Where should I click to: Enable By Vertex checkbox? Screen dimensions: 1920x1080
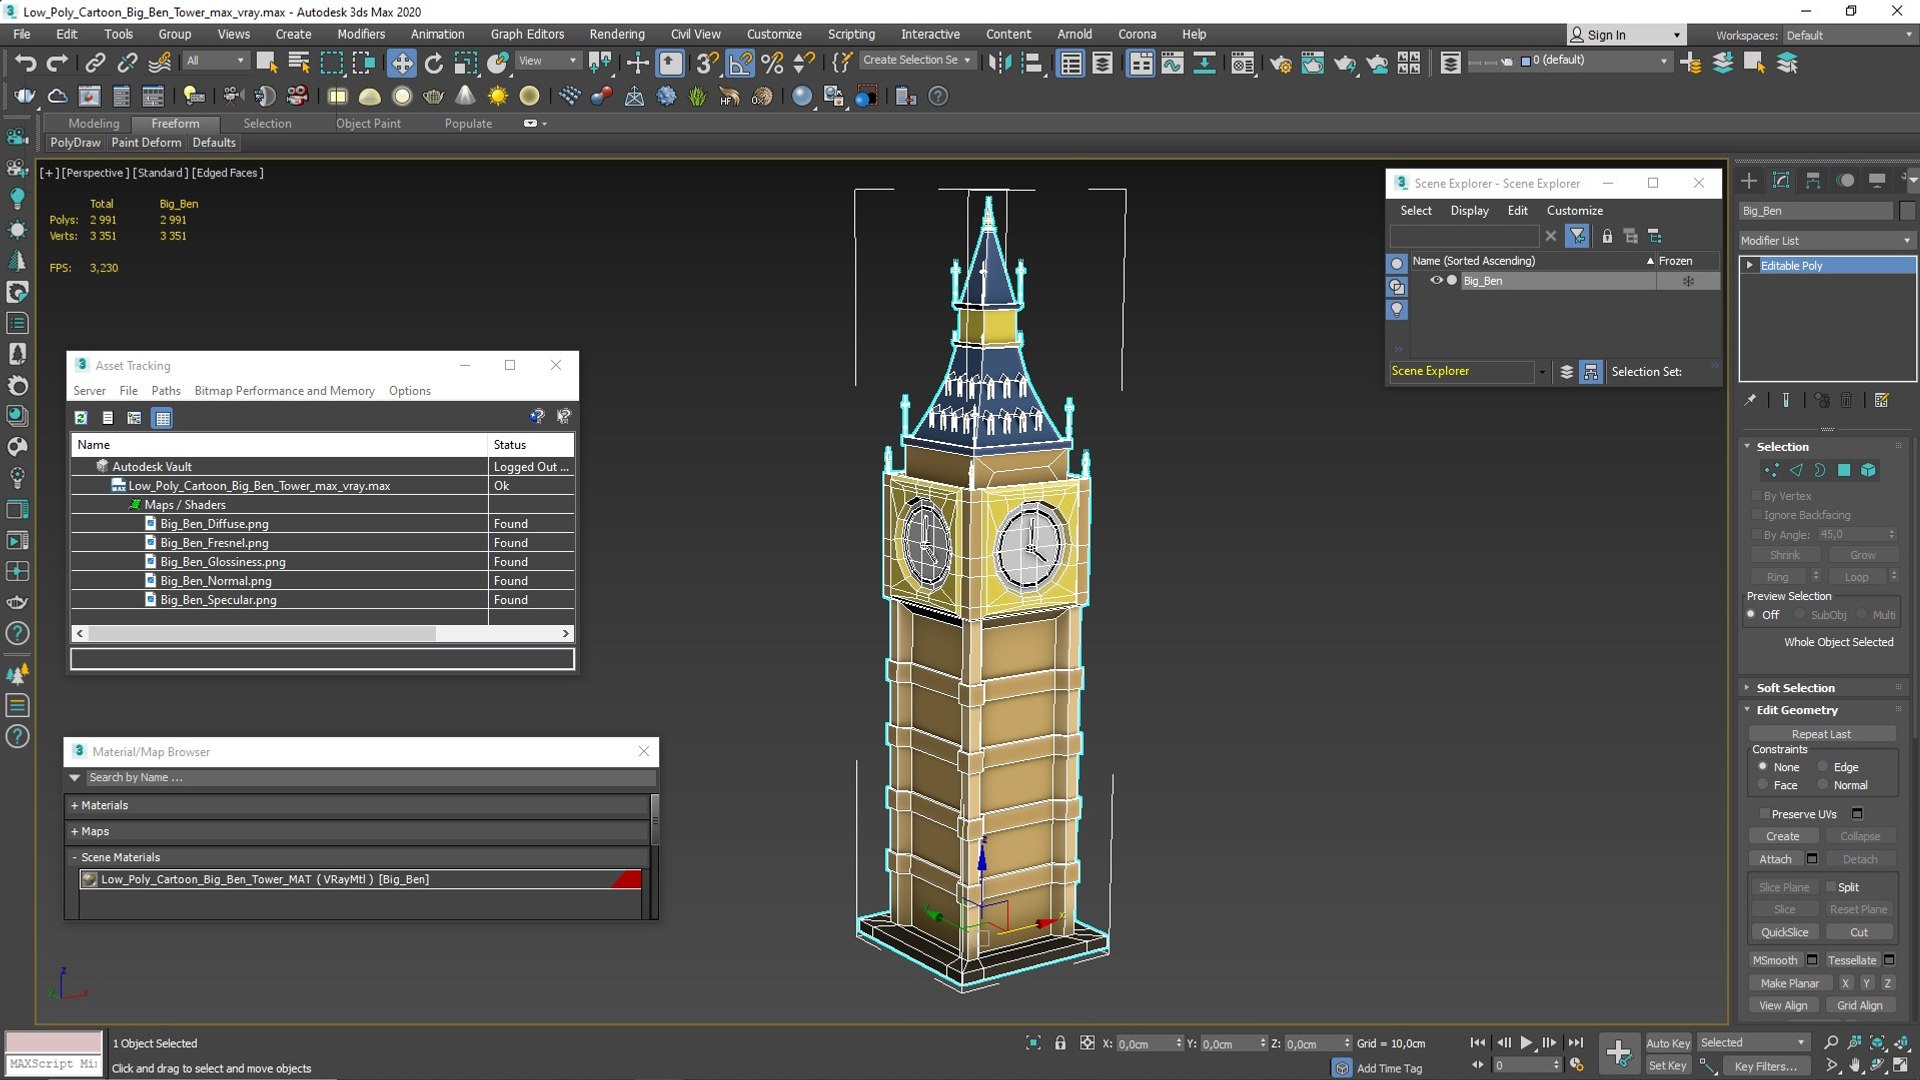1757,496
